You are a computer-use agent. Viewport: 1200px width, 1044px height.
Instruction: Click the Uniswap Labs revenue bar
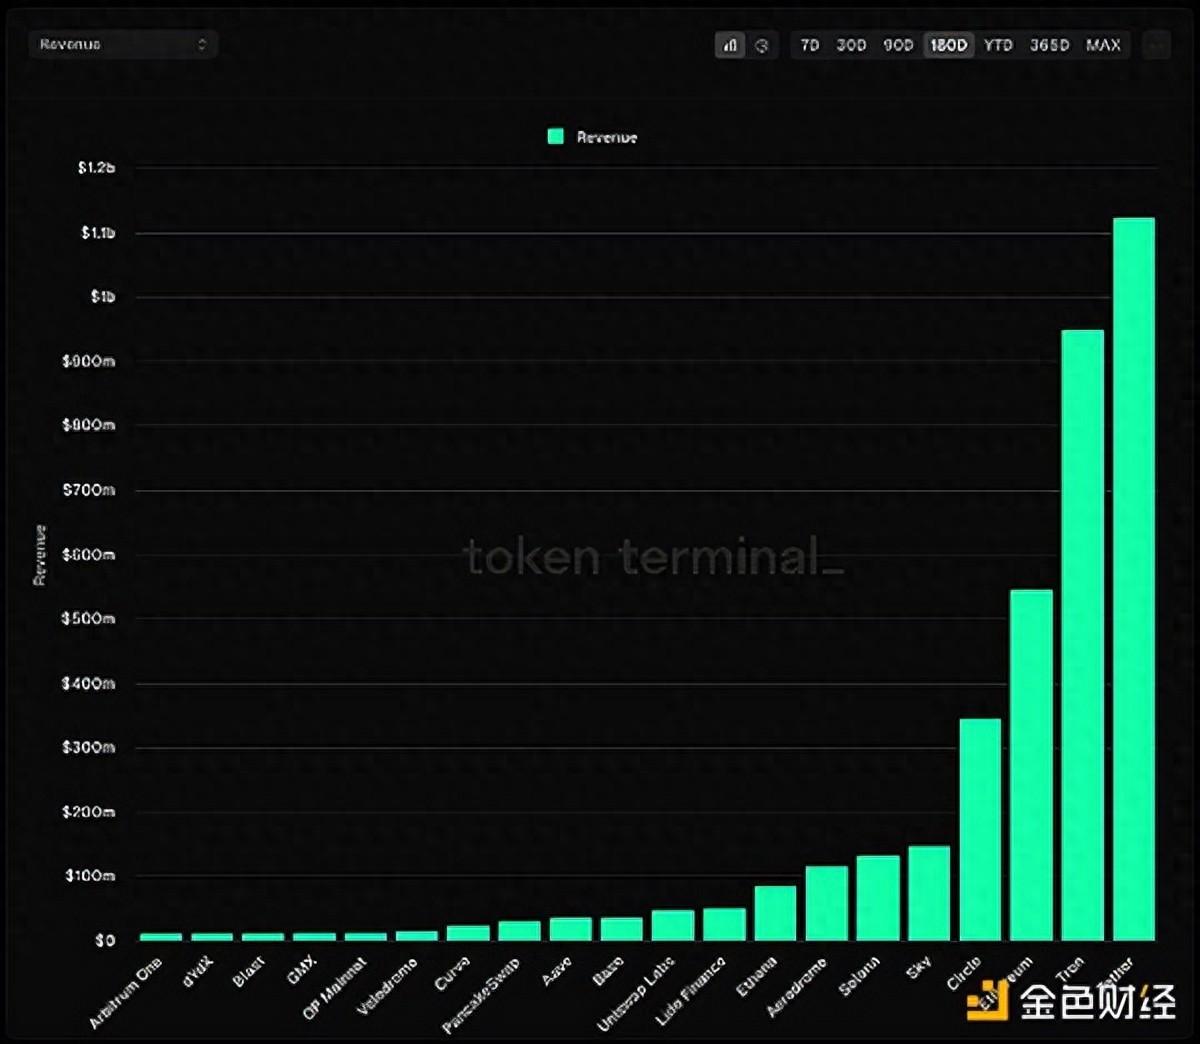pos(673,925)
